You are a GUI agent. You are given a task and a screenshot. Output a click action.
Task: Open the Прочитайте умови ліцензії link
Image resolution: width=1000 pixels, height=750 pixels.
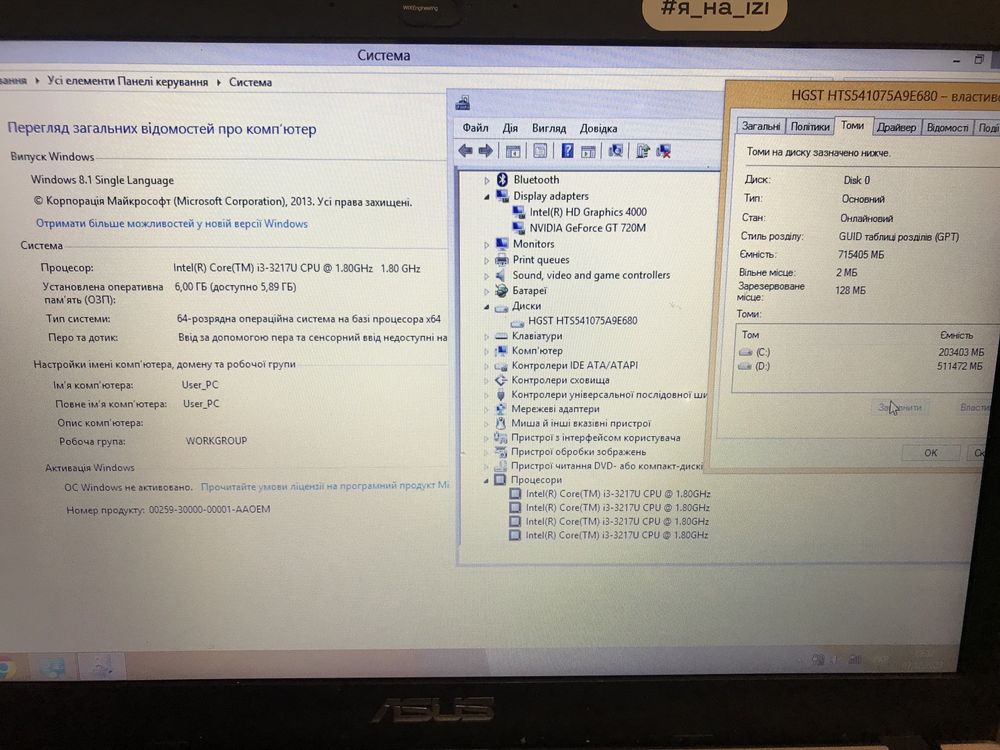coord(325,485)
